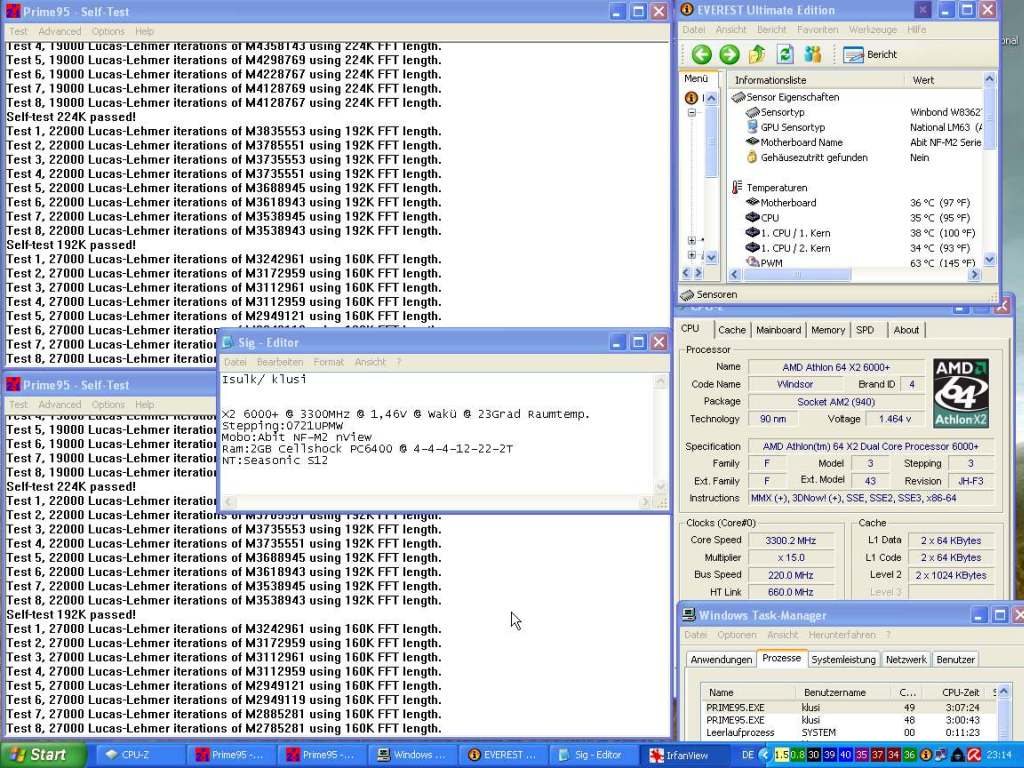
Task: Click the orange EVEREST info tray icon
Action: click(925, 755)
